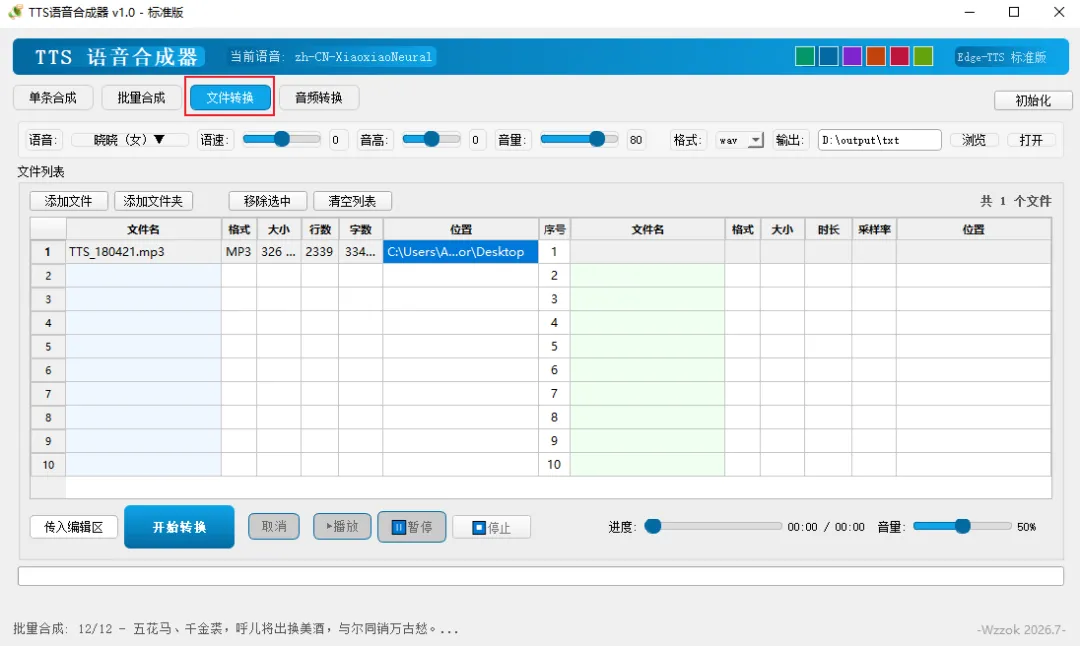Click the TTS app icon in title bar
Screen dimensions: 1080x646
pos(15,12)
